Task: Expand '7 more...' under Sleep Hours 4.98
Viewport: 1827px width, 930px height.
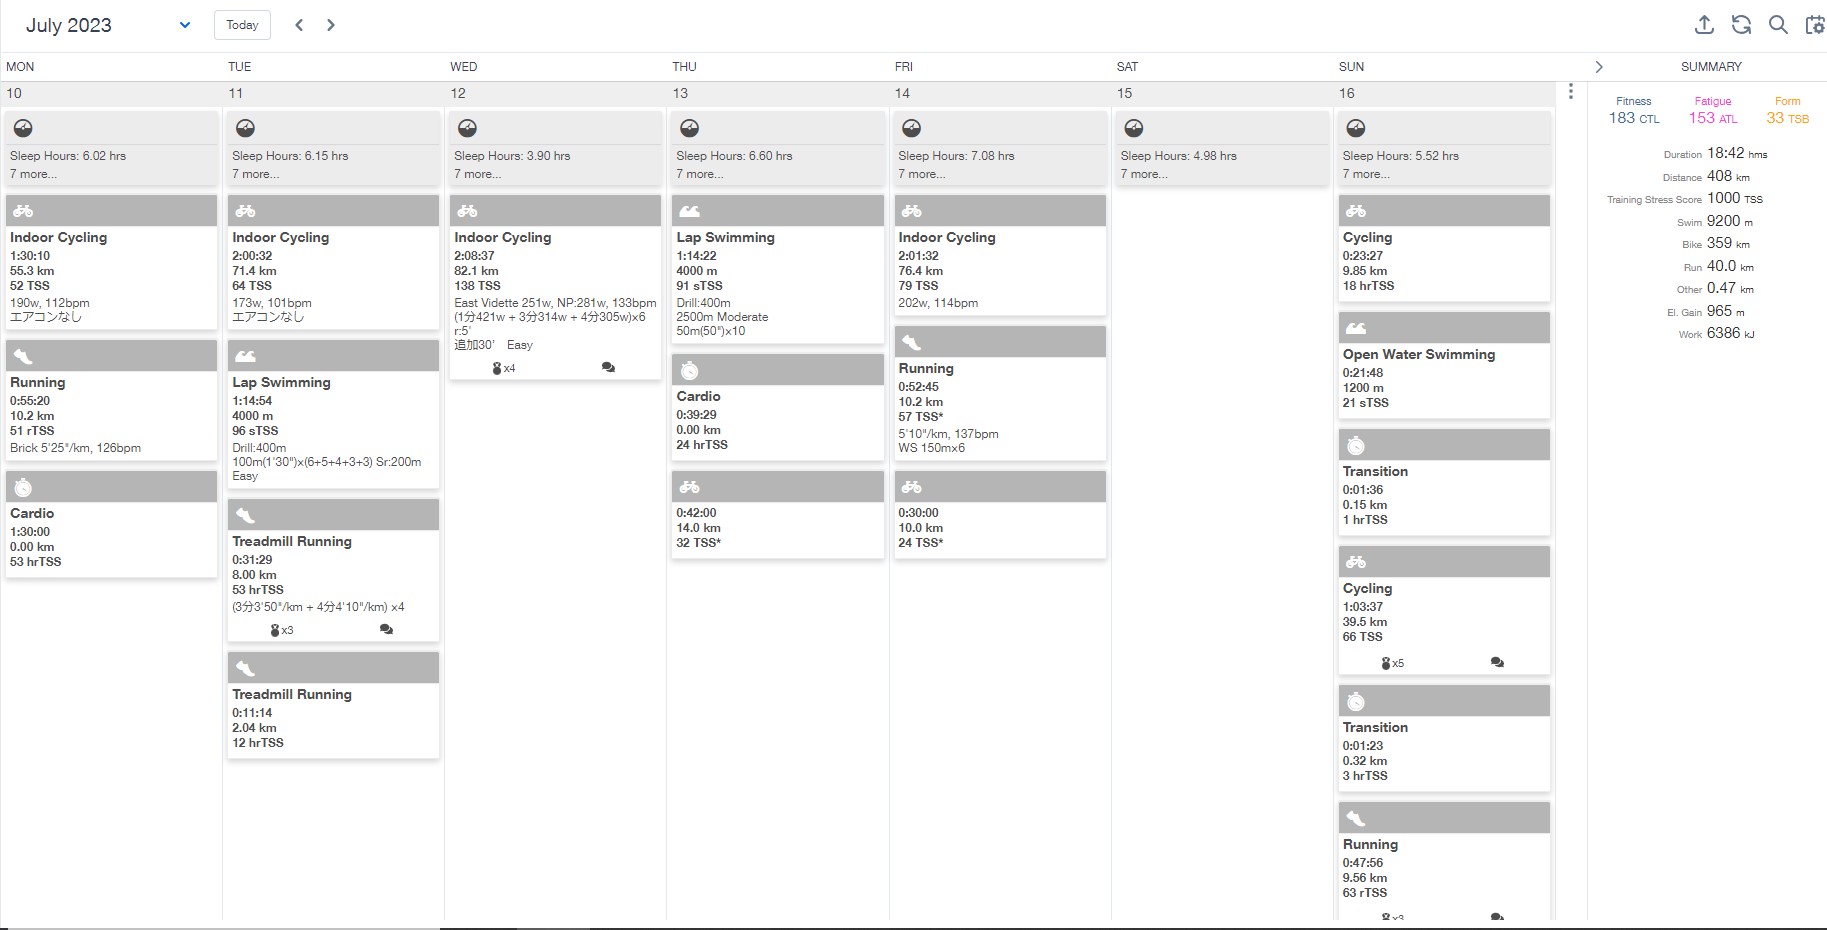Action: pos(1143,174)
